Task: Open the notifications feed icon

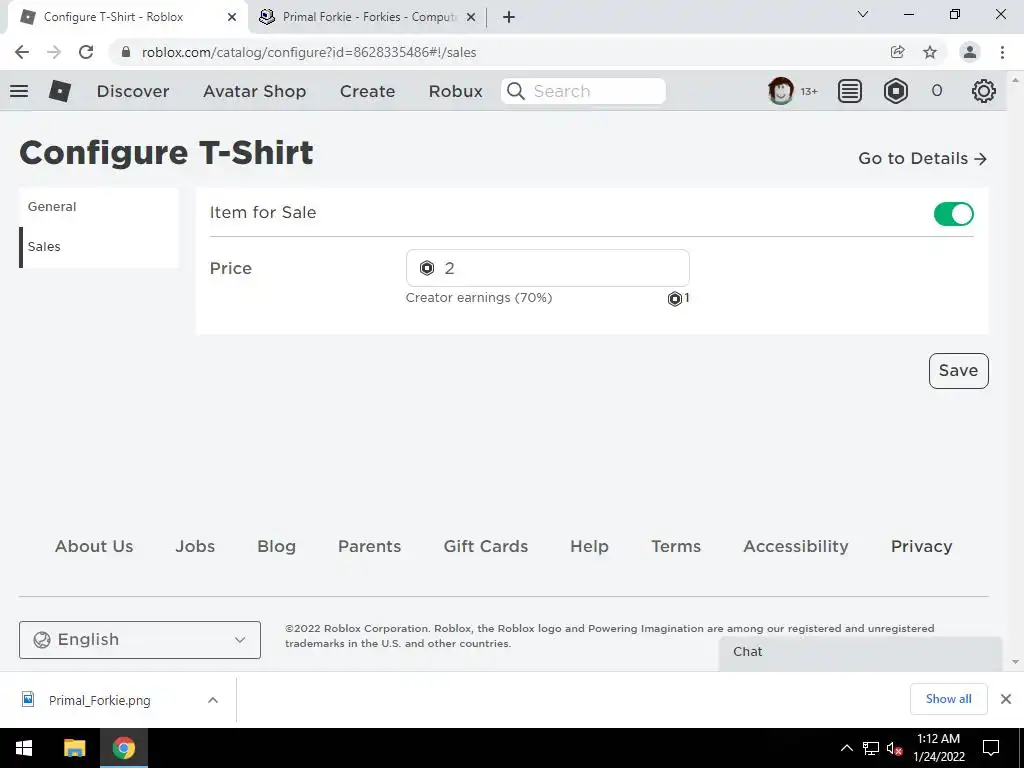Action: point(850,91)
